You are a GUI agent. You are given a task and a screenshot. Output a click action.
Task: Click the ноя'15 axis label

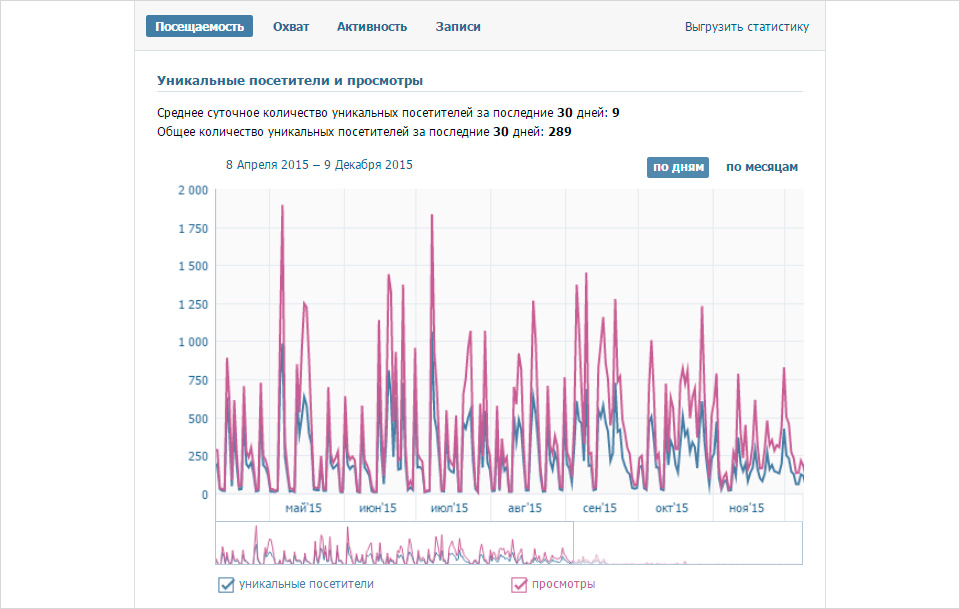[x=746, y=508]
